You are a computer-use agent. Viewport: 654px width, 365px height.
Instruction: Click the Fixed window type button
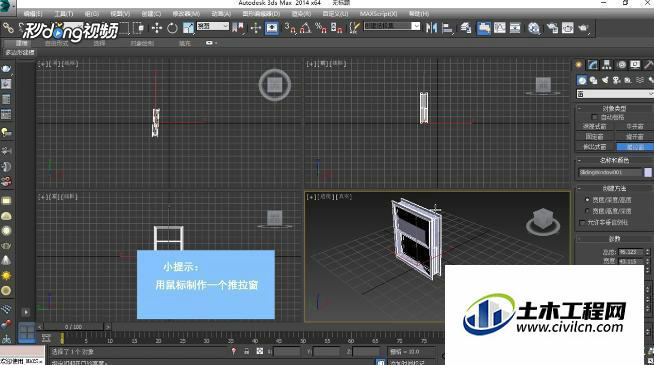point(595,136)
